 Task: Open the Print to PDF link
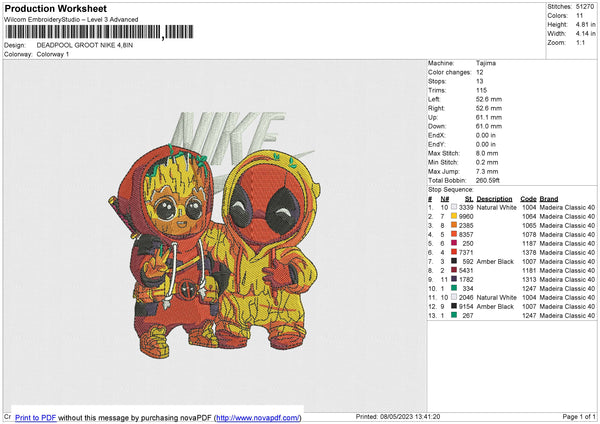pyautogui.click(x=36, y=417)
